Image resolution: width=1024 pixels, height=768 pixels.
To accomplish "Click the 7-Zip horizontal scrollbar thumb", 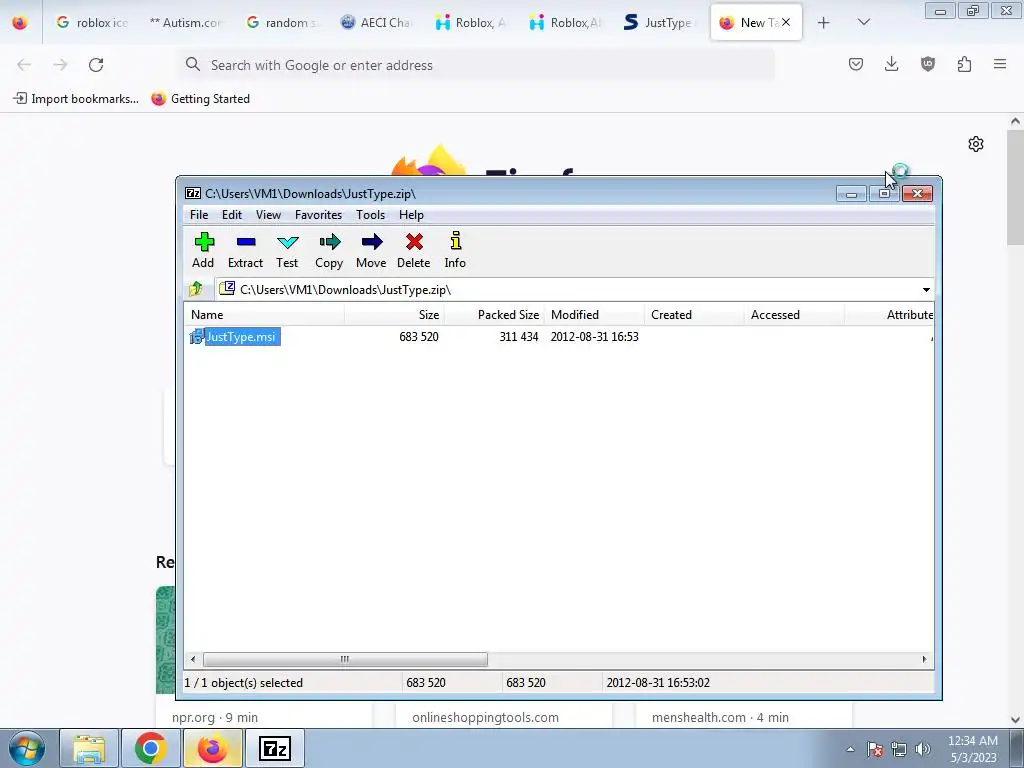I will [345, 660].
